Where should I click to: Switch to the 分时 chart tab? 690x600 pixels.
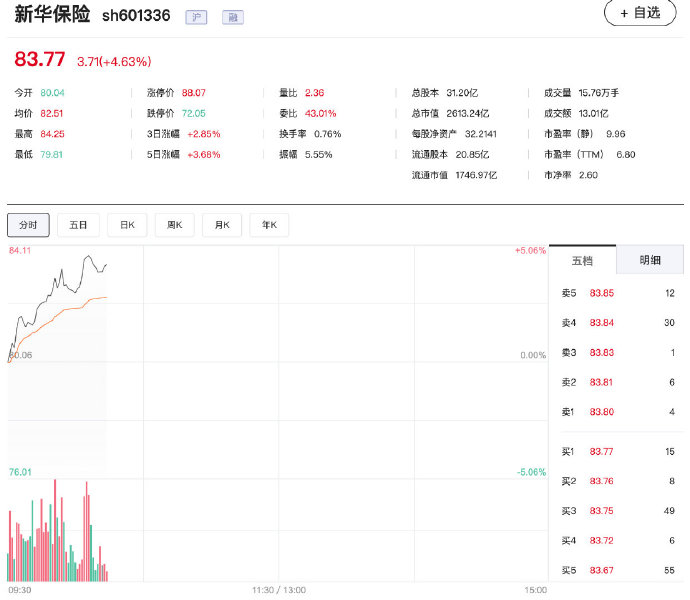[x=28, y=225]
